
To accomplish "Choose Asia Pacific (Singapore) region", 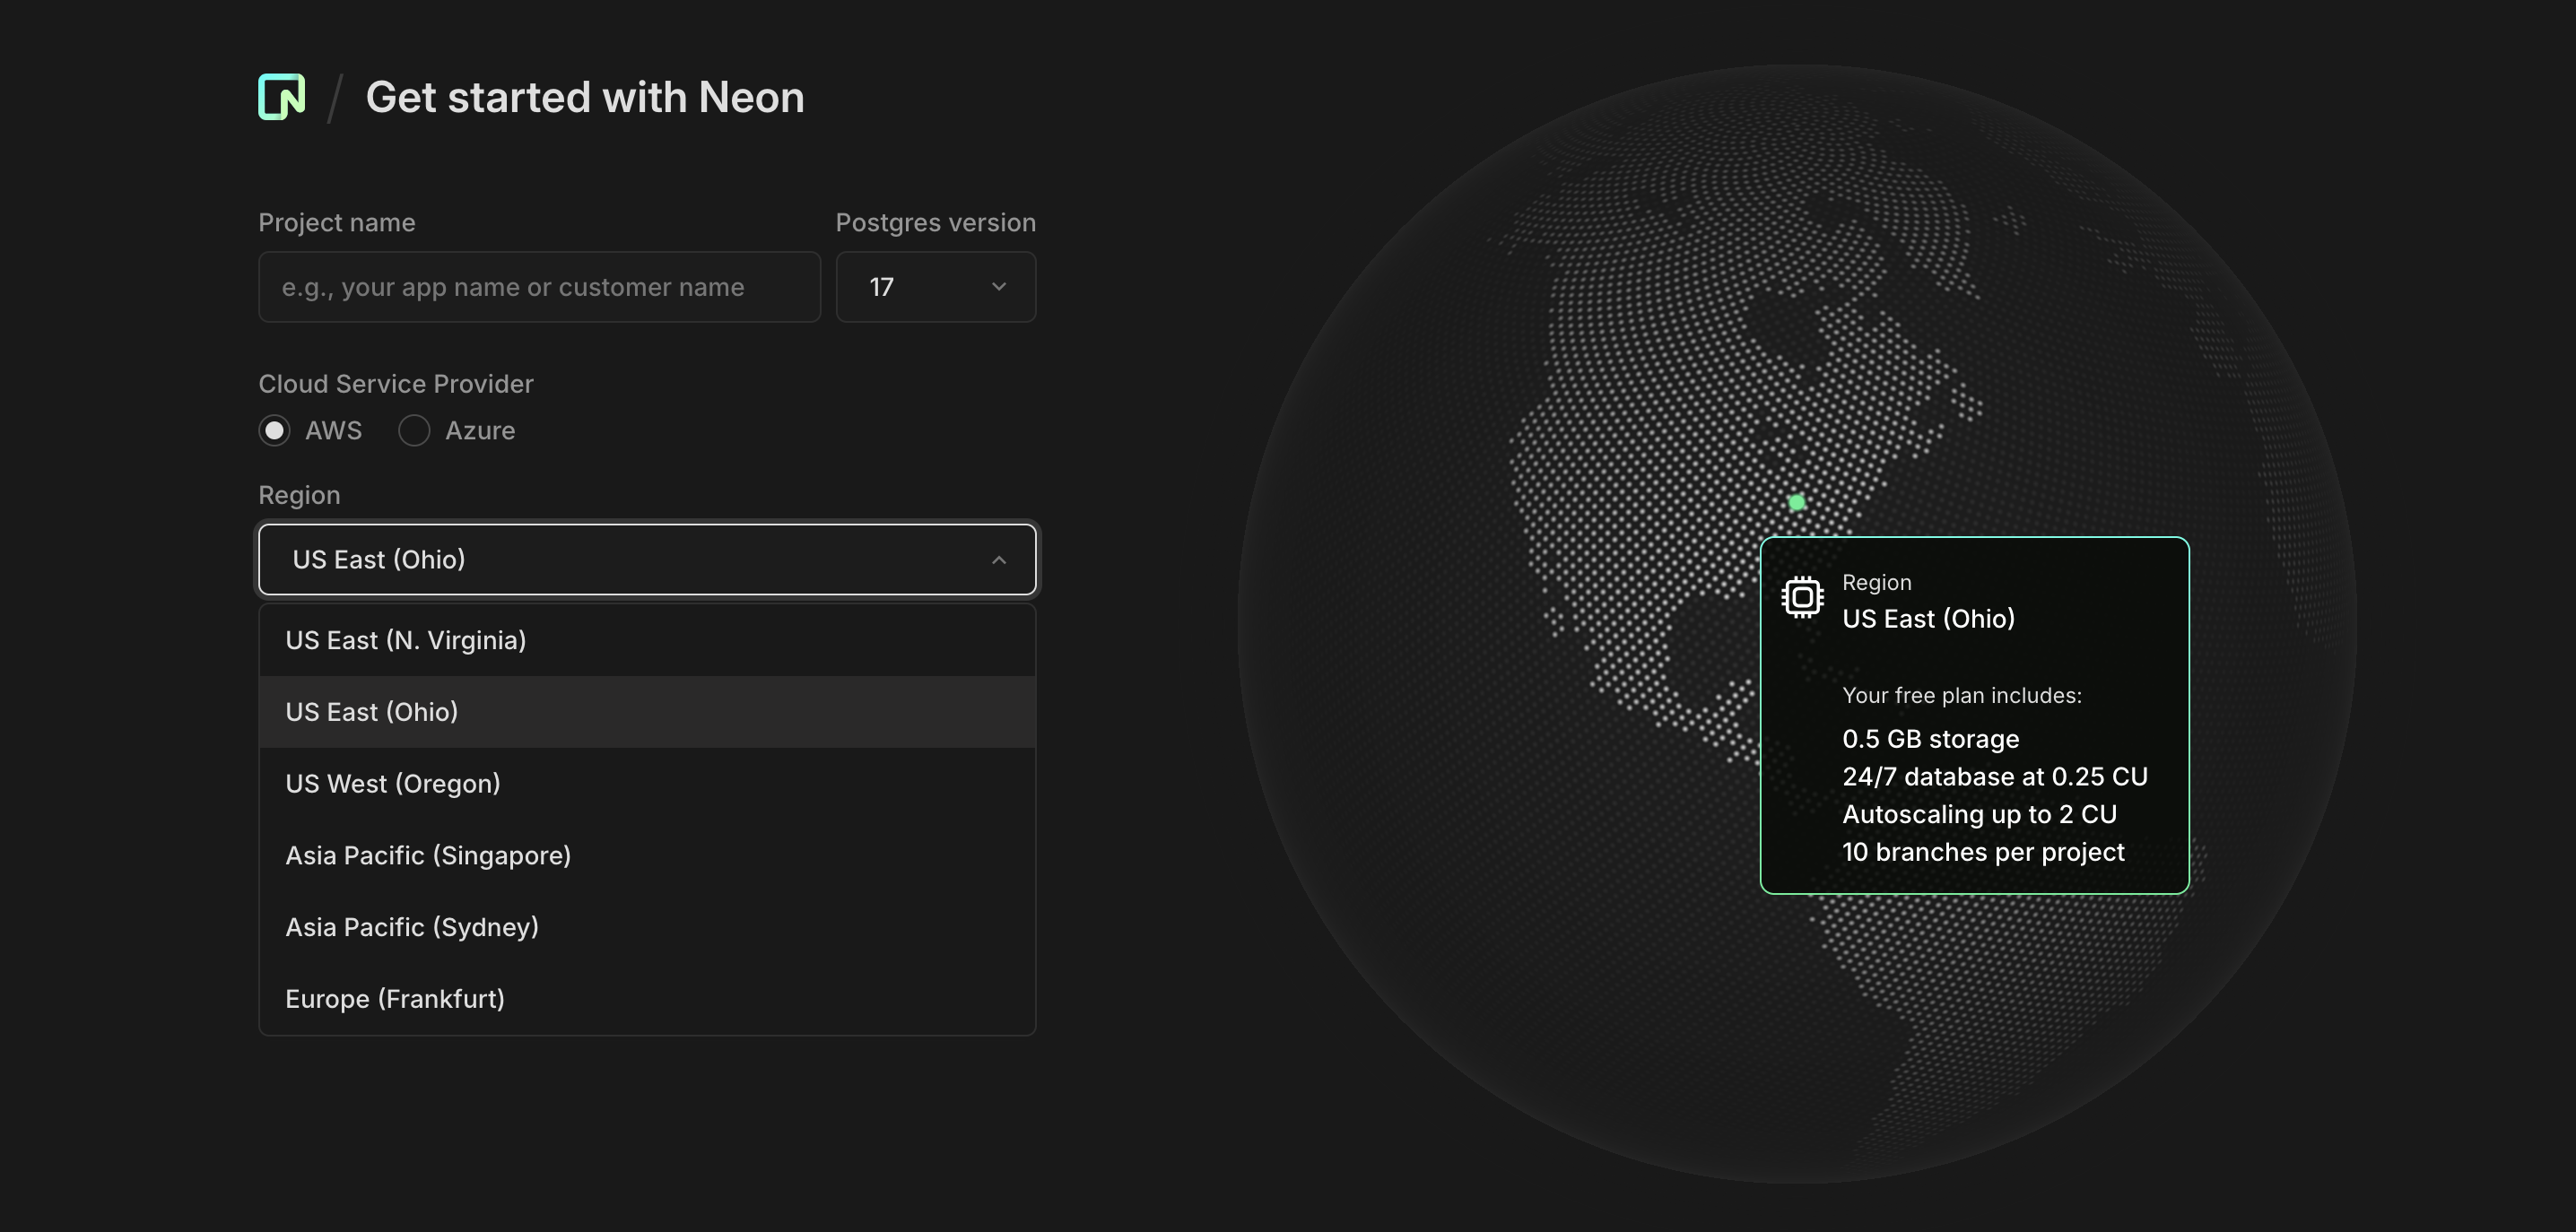I will (x=647, y=856).
